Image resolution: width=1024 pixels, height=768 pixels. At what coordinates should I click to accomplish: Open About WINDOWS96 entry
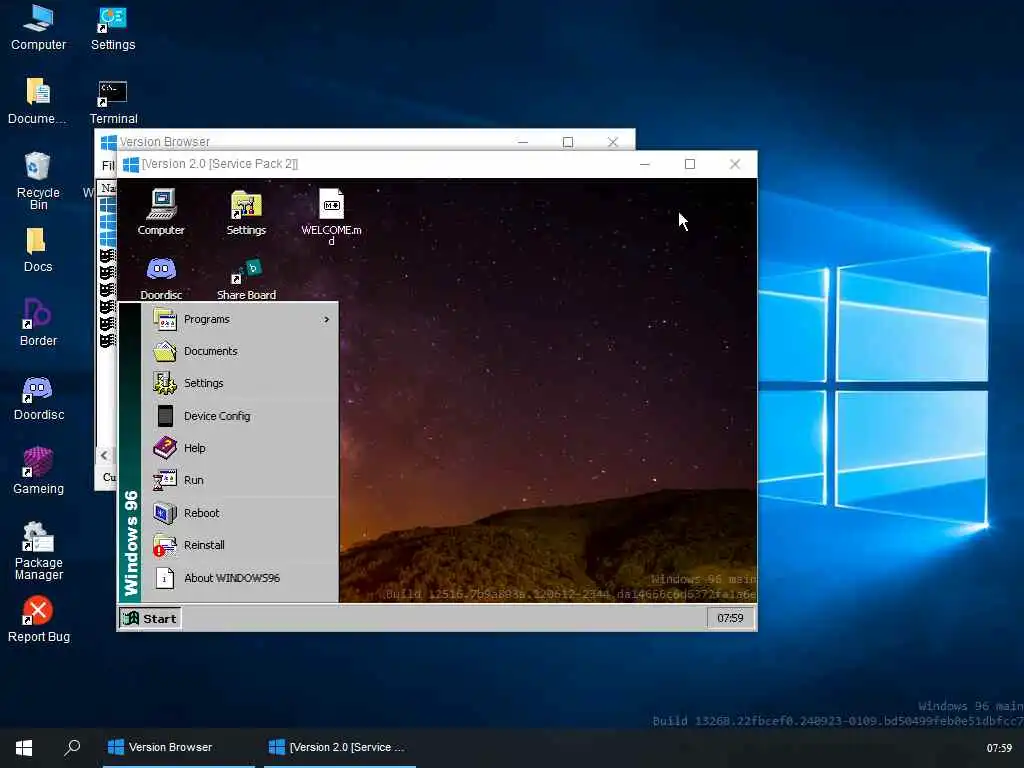[240, 578]
